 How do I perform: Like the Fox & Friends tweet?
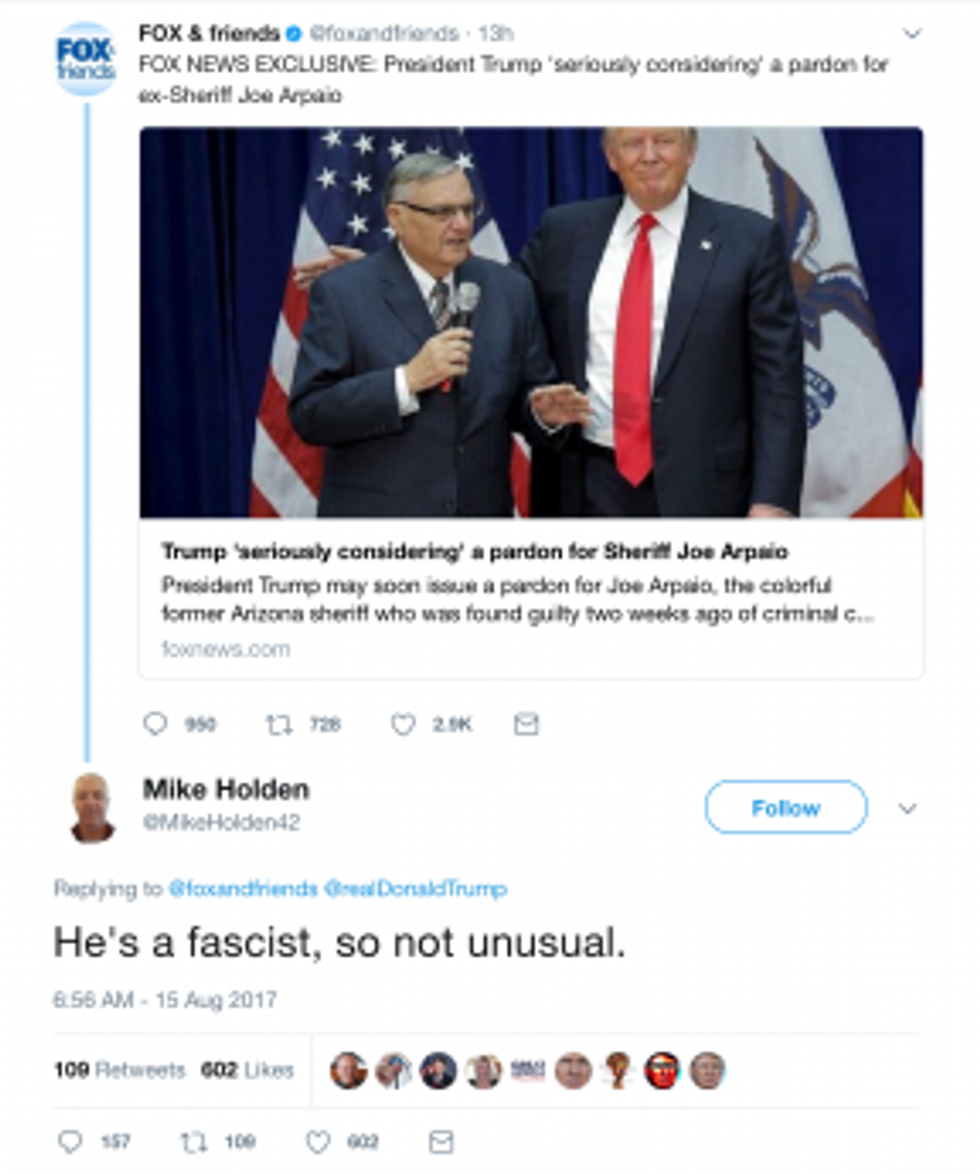point(402,724)
